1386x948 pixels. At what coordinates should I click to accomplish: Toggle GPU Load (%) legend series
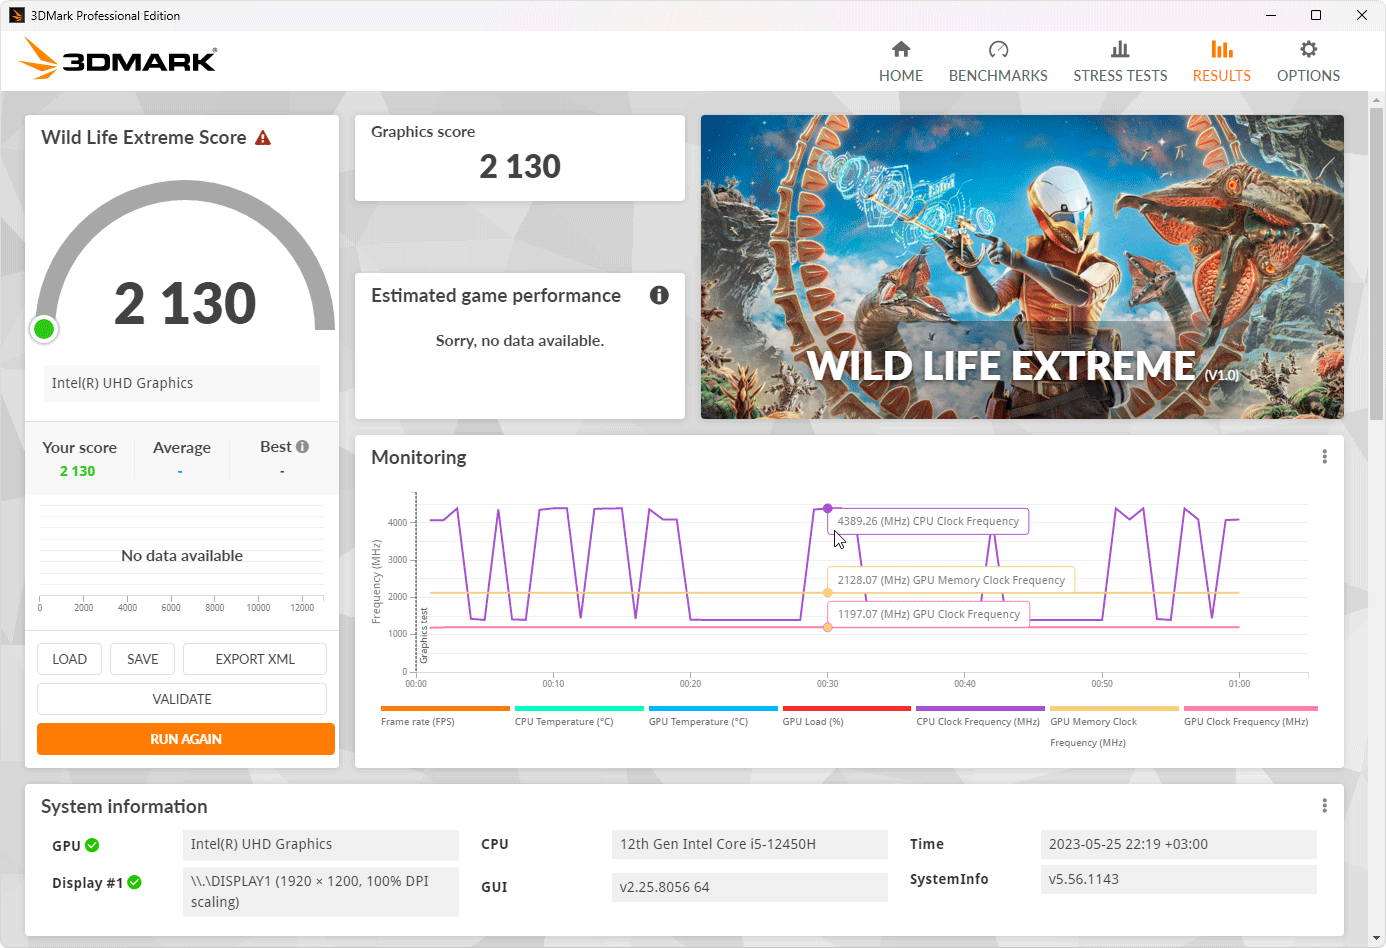(847, 715)
